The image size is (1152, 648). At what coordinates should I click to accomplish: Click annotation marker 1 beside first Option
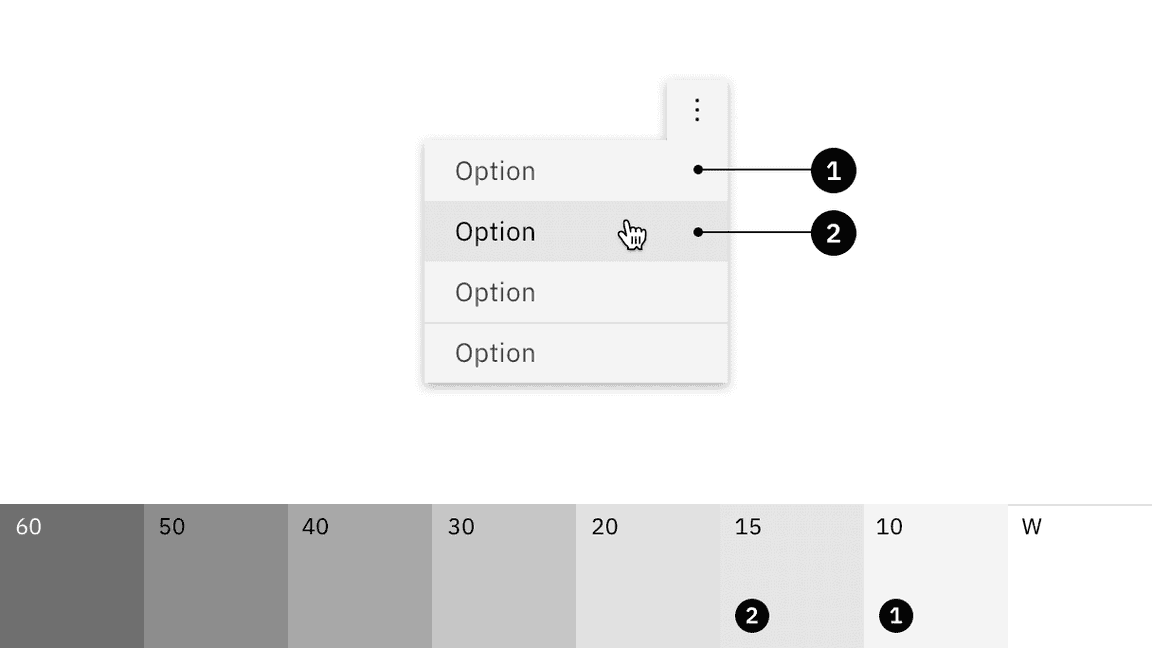(832, 170)
